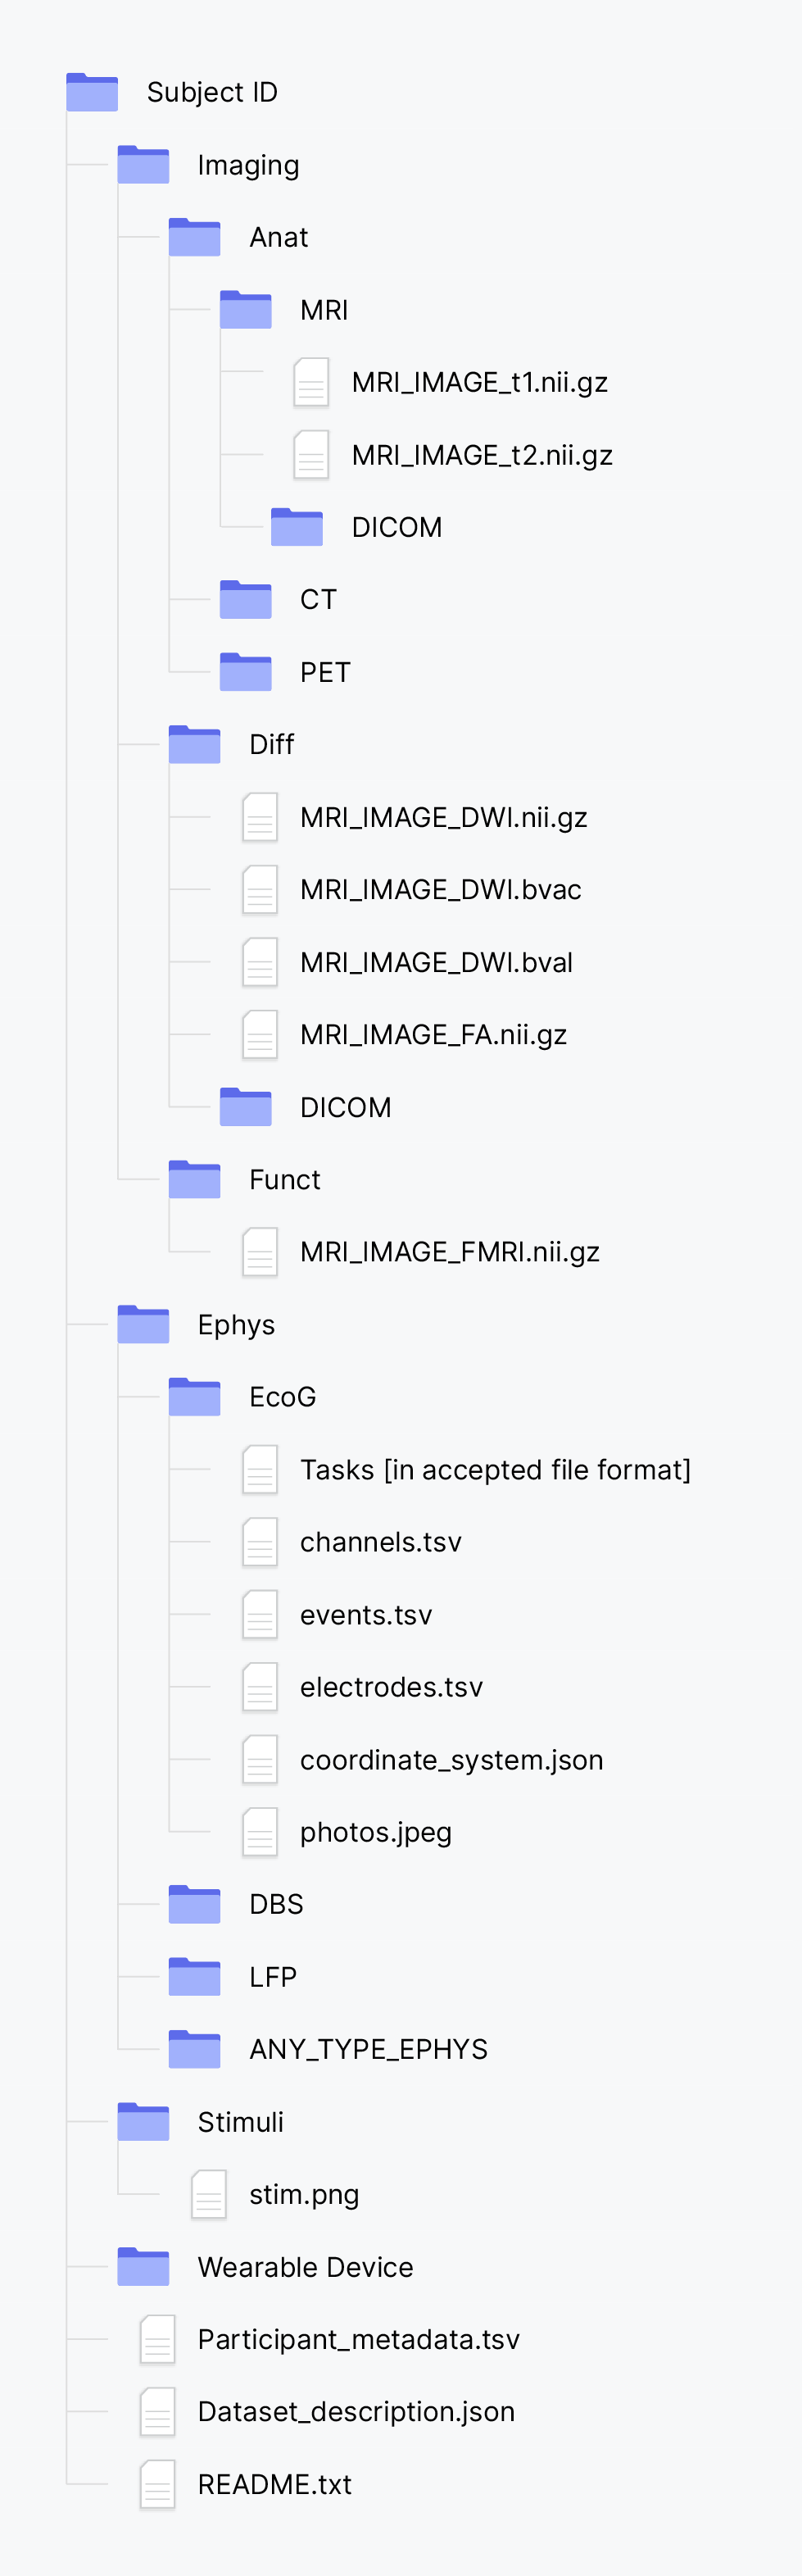The width and height of the screenshot is (802, 2576).
Task: Click the PET folder icon
Action: 245,672
